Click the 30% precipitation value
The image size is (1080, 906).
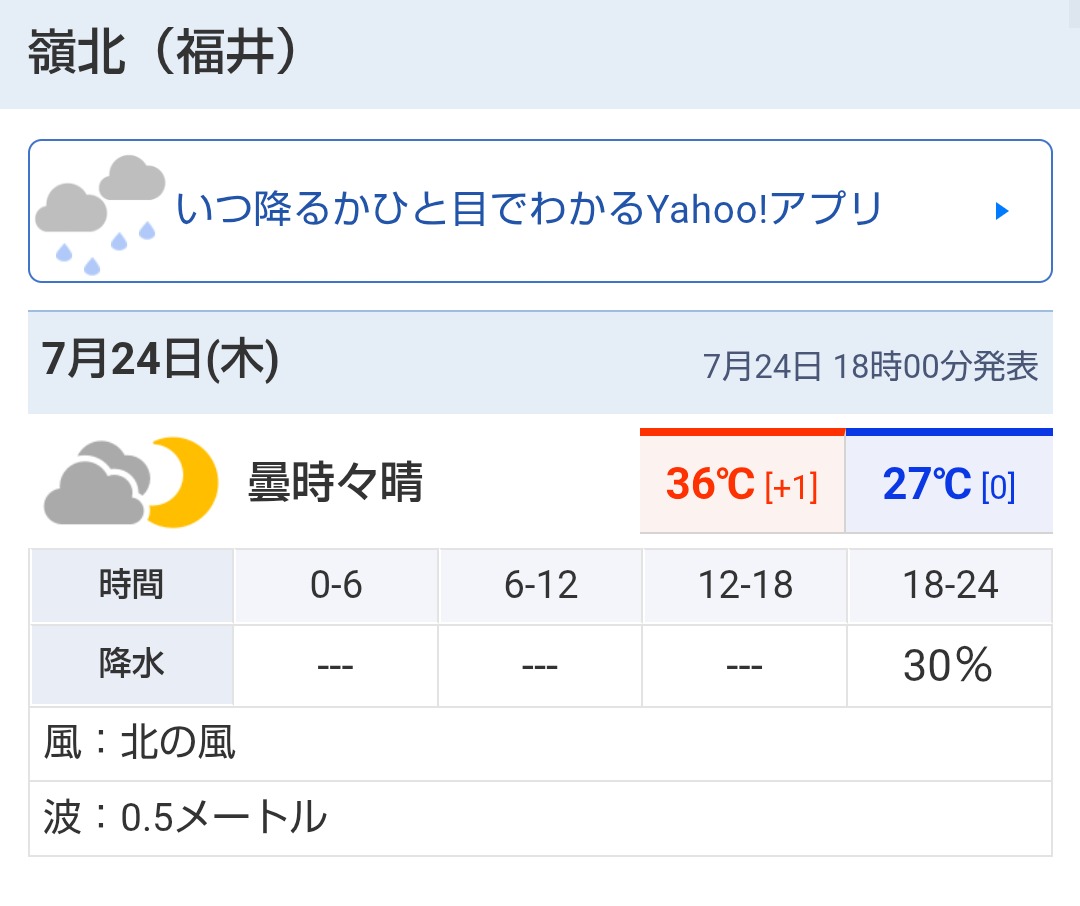(x=948, y=666)
